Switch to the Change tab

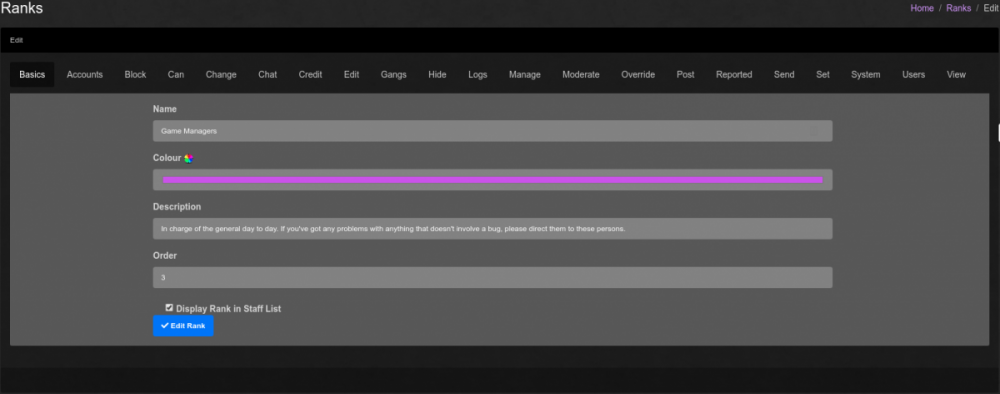(221, 75)
